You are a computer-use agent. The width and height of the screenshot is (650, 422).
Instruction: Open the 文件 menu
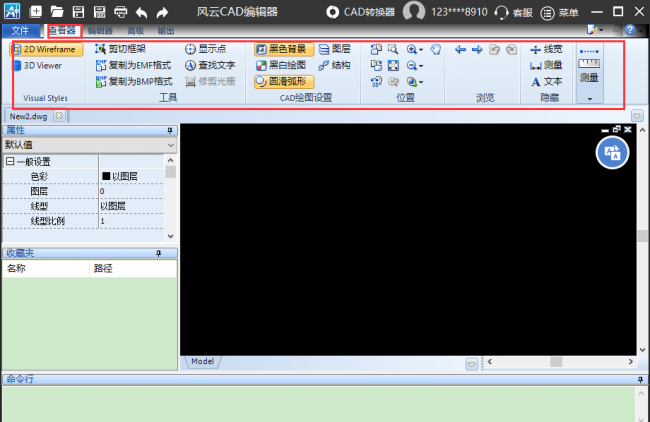pyautogui.click(x=20, y=30)
